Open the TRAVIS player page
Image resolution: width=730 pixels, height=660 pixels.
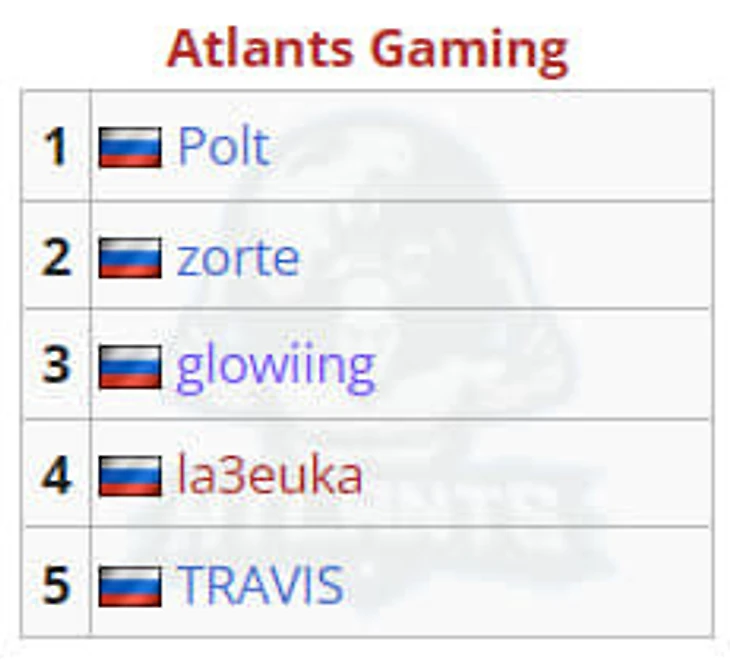click(x=261, y=586)
